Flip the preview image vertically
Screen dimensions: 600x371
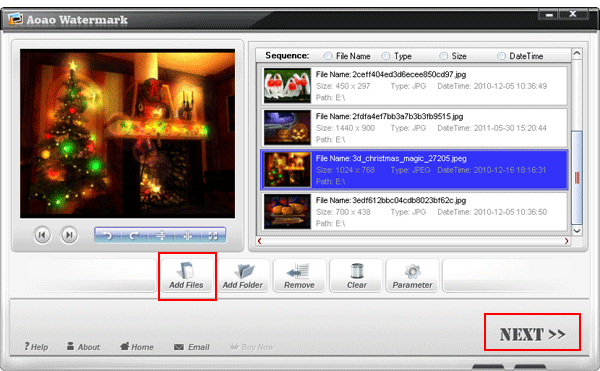[x=161, y=236]
